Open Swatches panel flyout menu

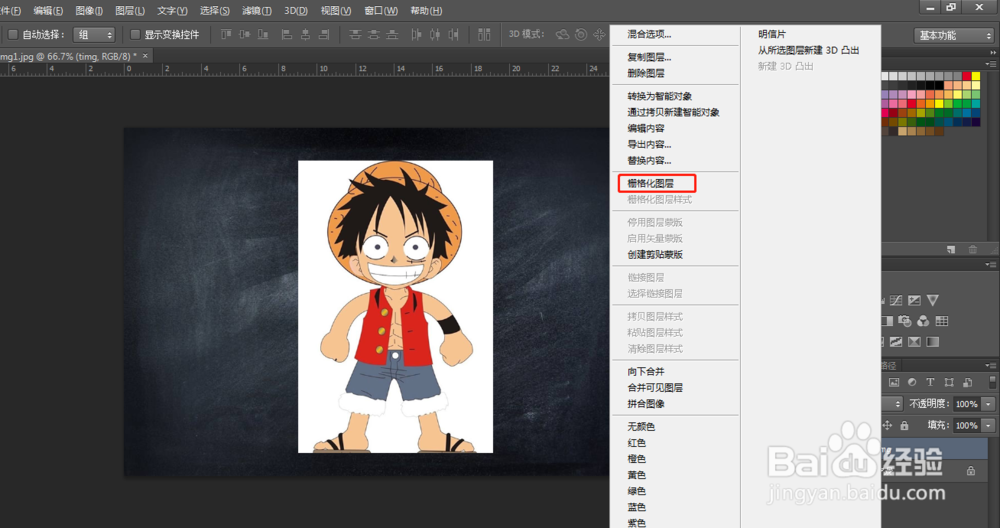pyautogui.click(x=991, y=64)
